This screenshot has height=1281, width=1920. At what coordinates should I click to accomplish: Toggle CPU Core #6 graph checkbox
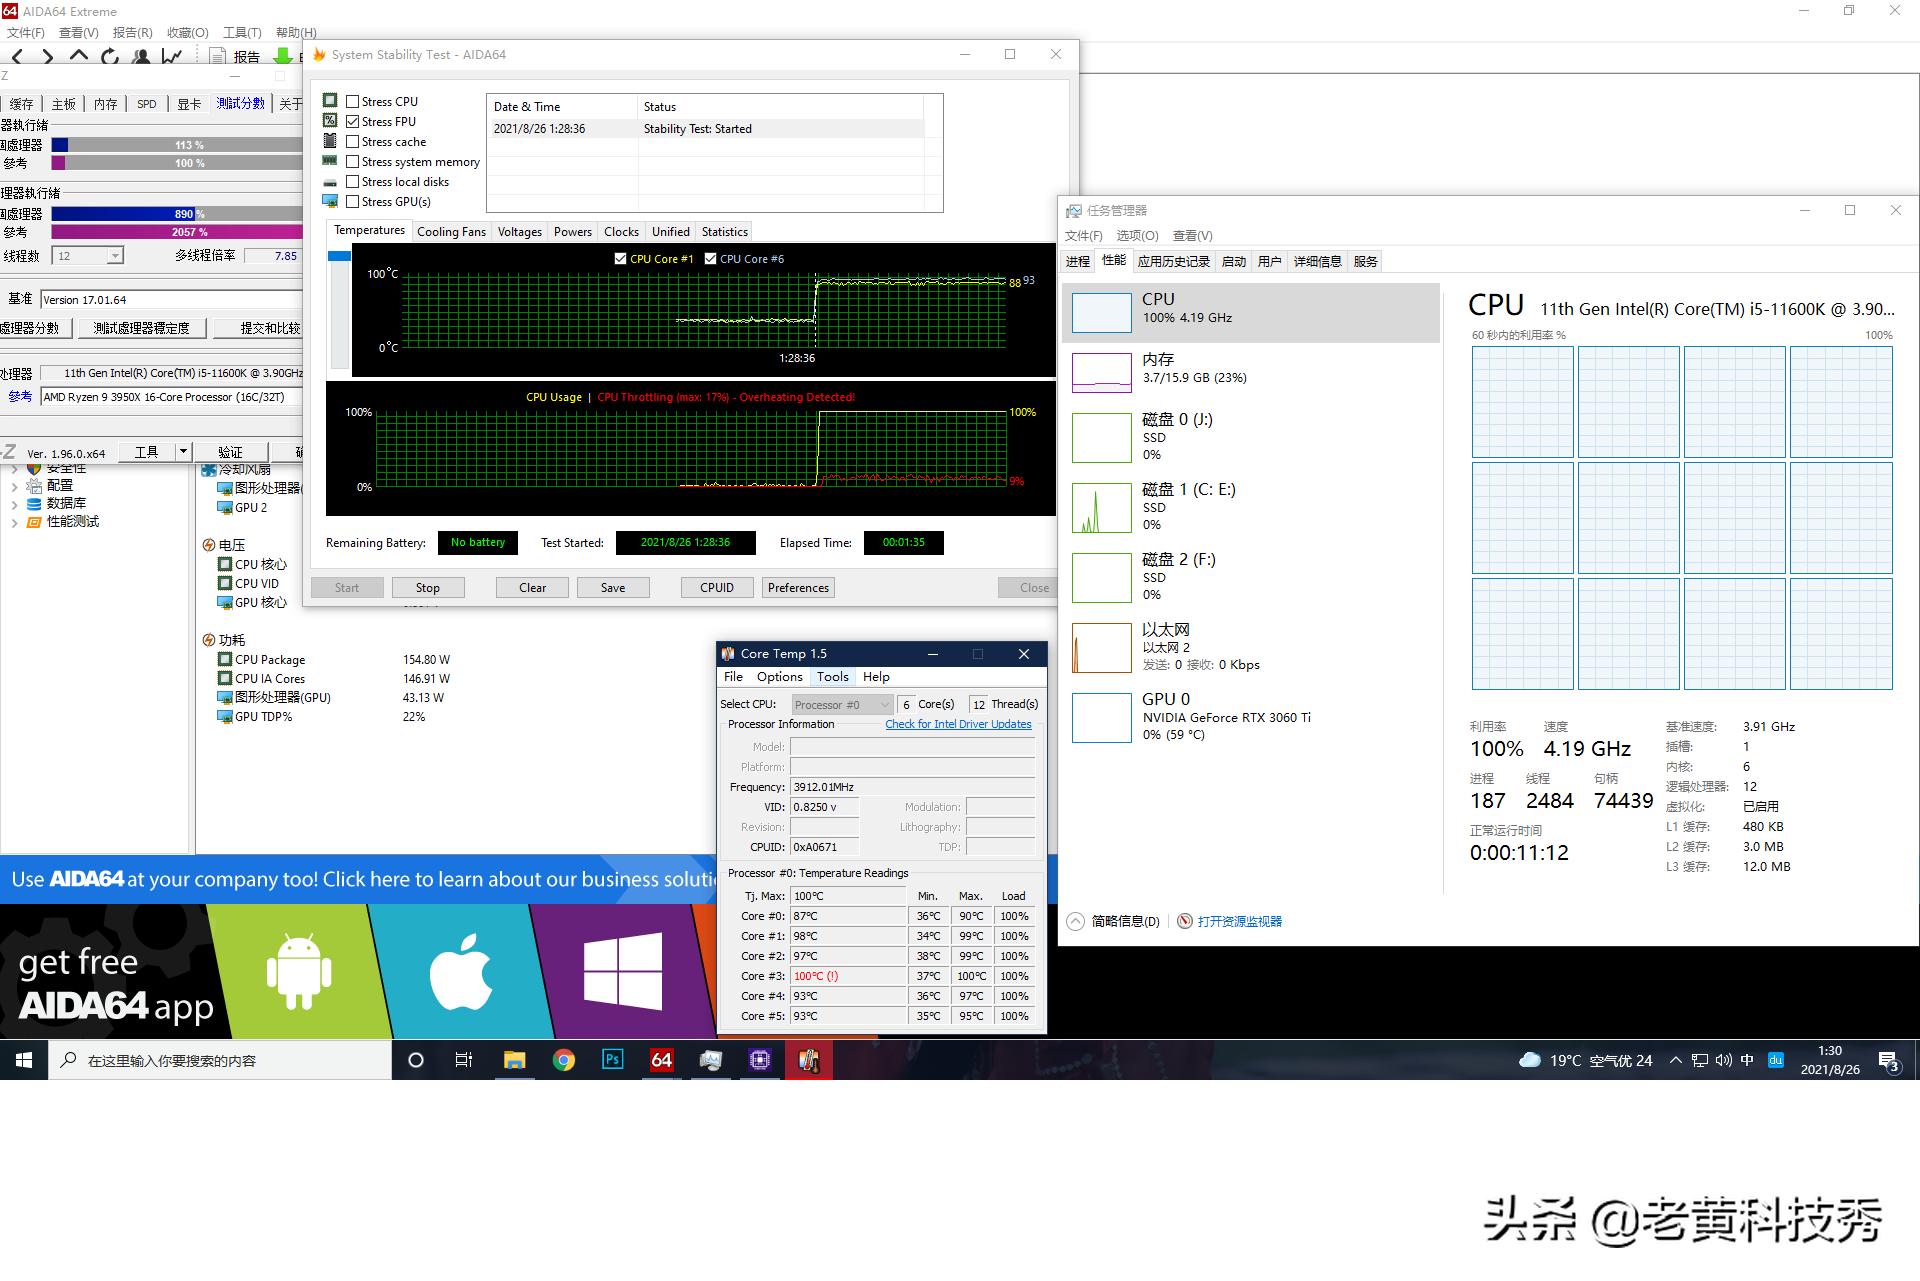[x=711, y=258]
